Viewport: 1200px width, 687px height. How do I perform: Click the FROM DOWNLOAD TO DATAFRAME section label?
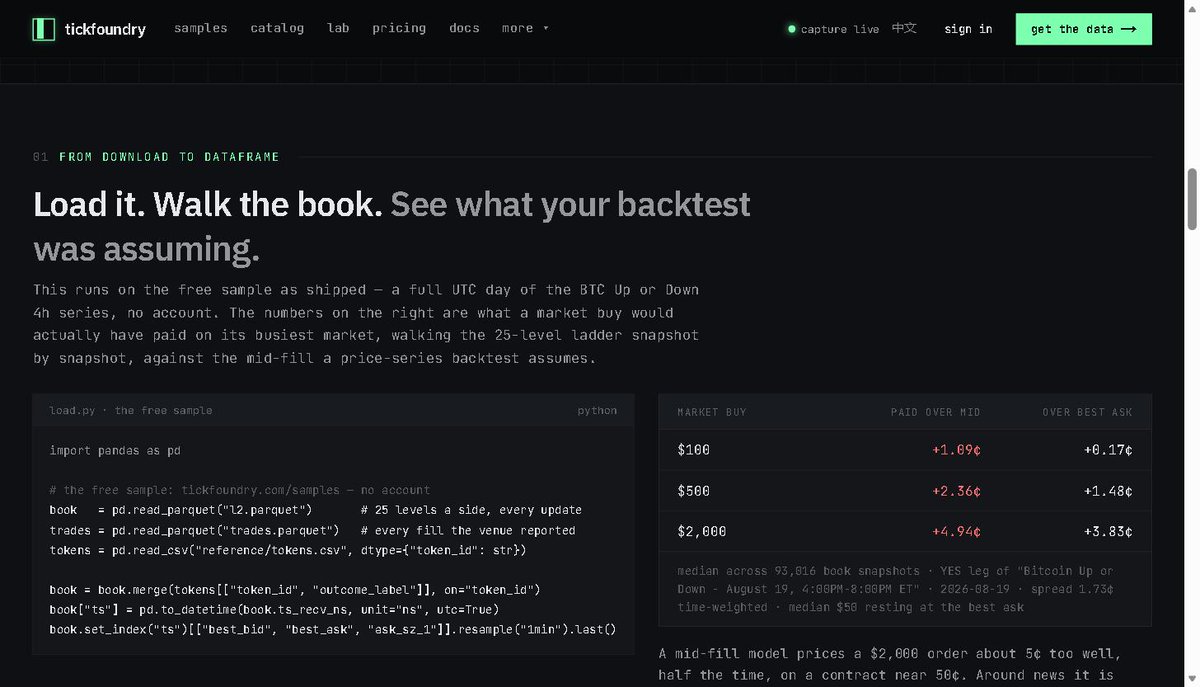point(169,157)
